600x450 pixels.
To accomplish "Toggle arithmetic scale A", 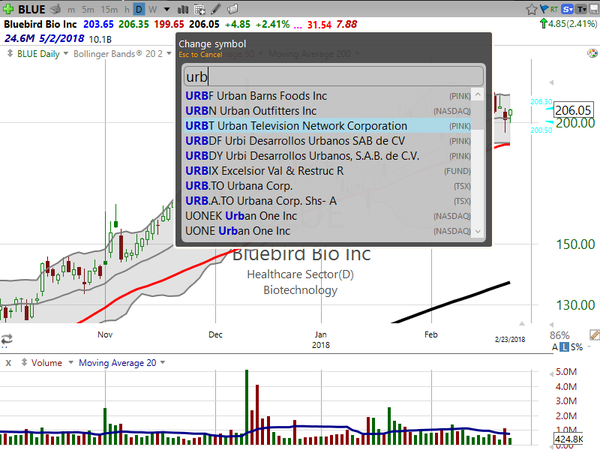I will click(x=555, y=347).
